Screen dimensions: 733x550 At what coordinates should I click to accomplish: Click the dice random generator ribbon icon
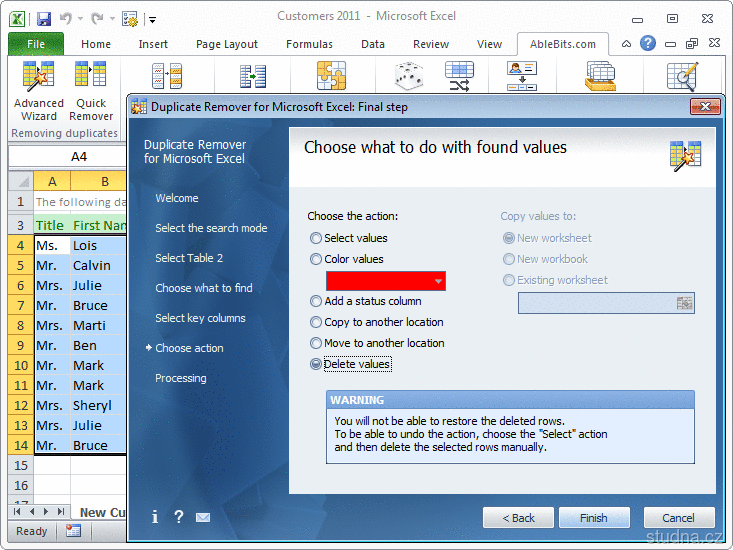(x=407, y=77)
